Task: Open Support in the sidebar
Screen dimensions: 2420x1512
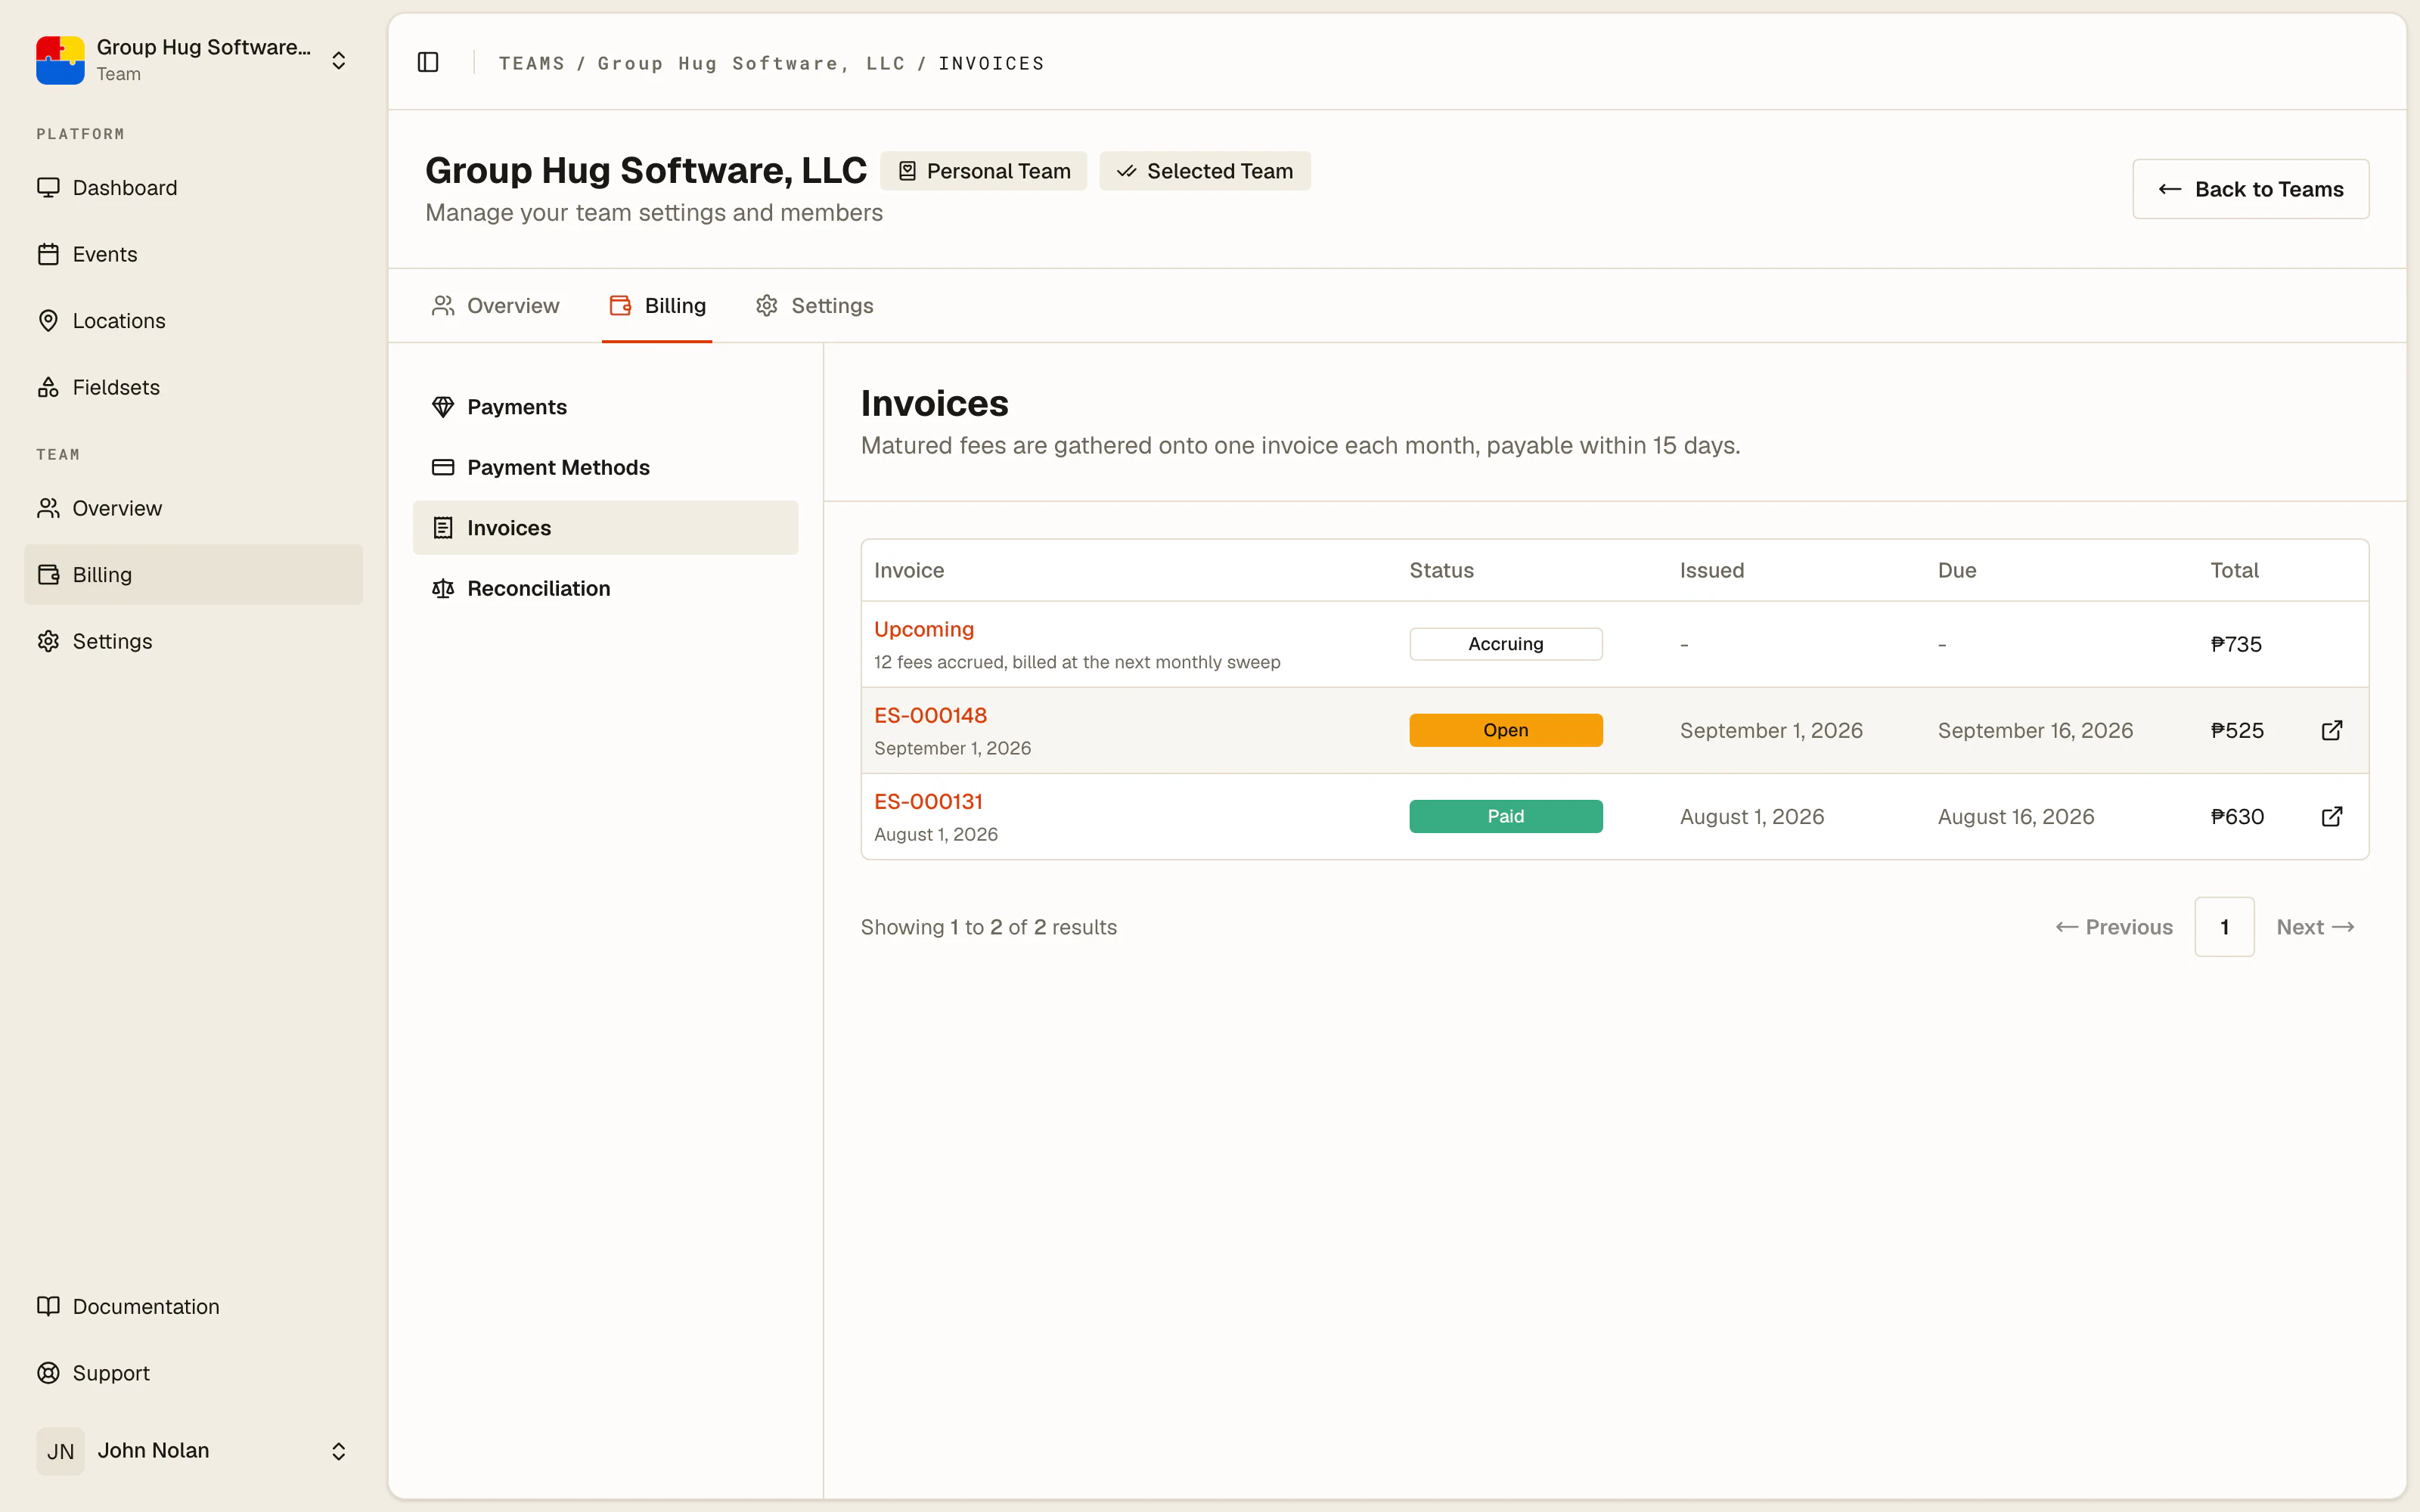Action: click(x=193, y=1373)
